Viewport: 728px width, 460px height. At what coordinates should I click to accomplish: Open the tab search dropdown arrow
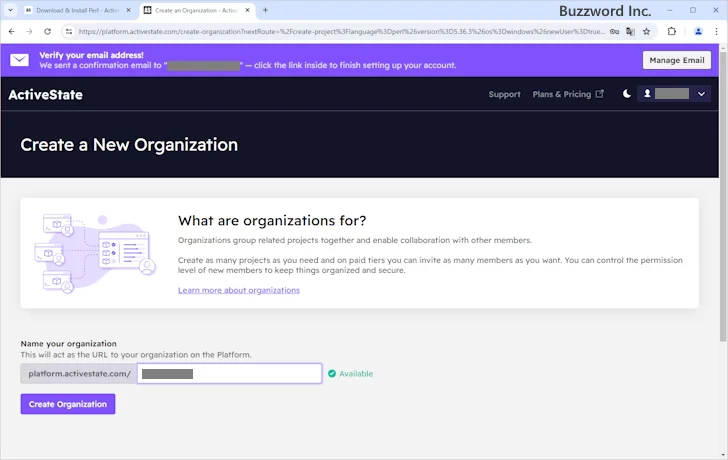tap(10, 10)
